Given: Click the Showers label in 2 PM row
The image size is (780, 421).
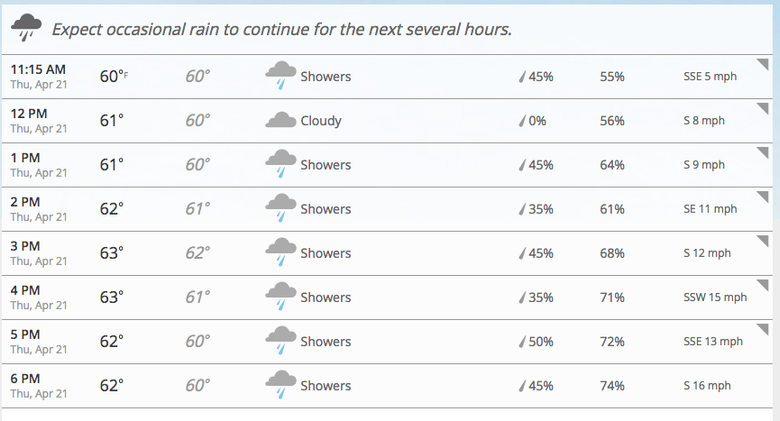Looking at the screenshot, I should pyautogui.click(x=325, y=209).
